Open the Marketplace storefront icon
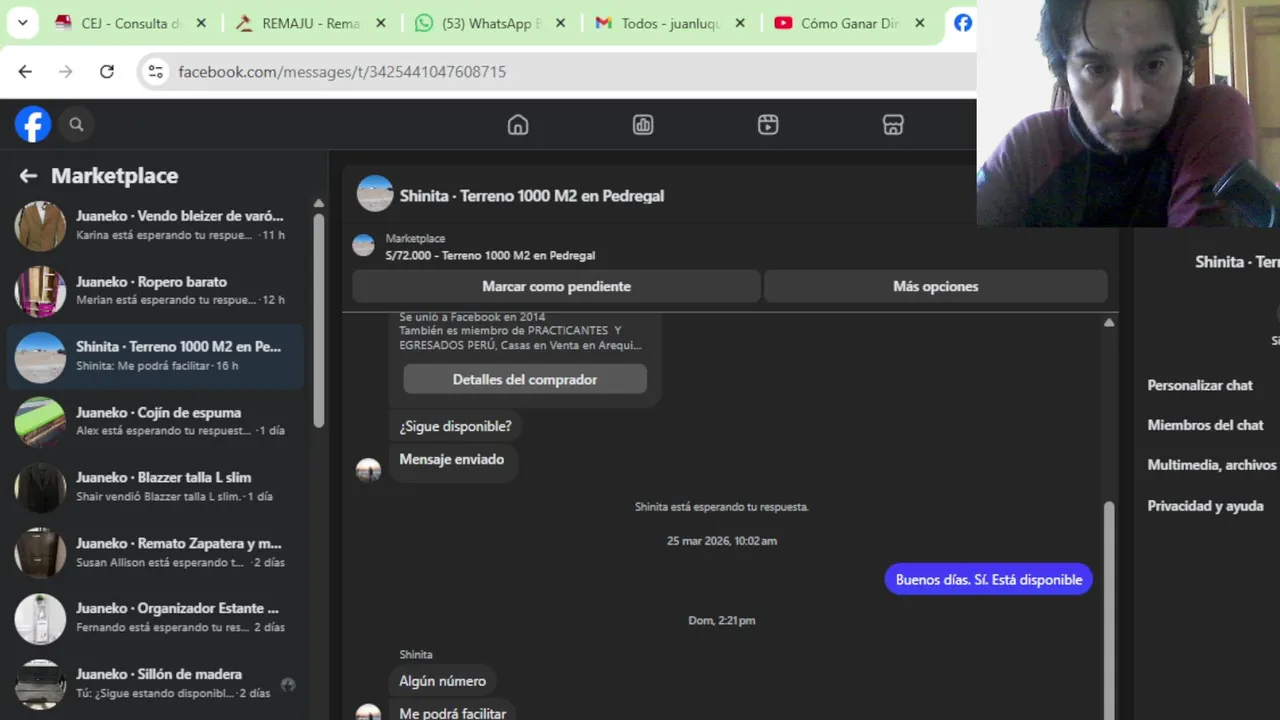 point(893,125)
